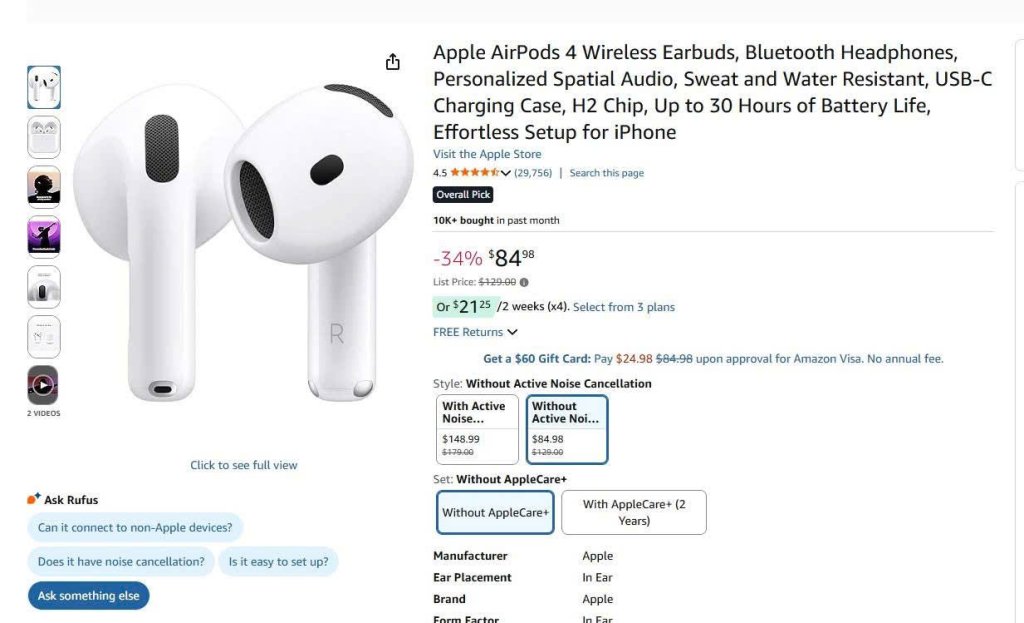Open the 29,756 ratings count link
The height and width of the screenshot is (623, 1024).
coord(533,173)
